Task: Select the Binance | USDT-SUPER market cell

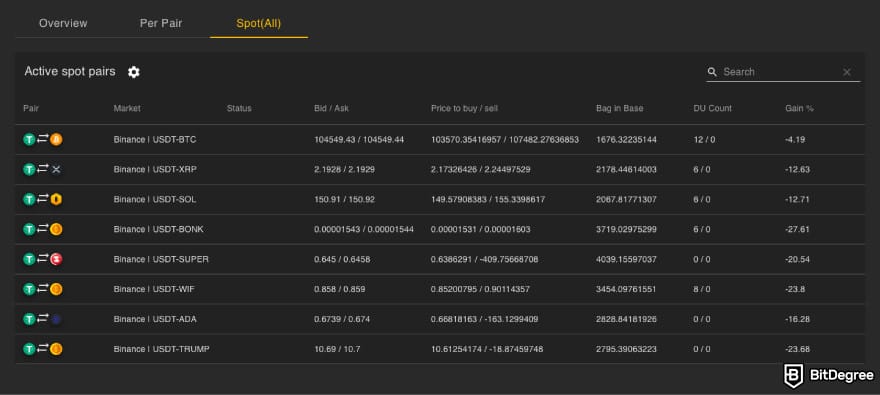Action: click(x=161, y=259)
